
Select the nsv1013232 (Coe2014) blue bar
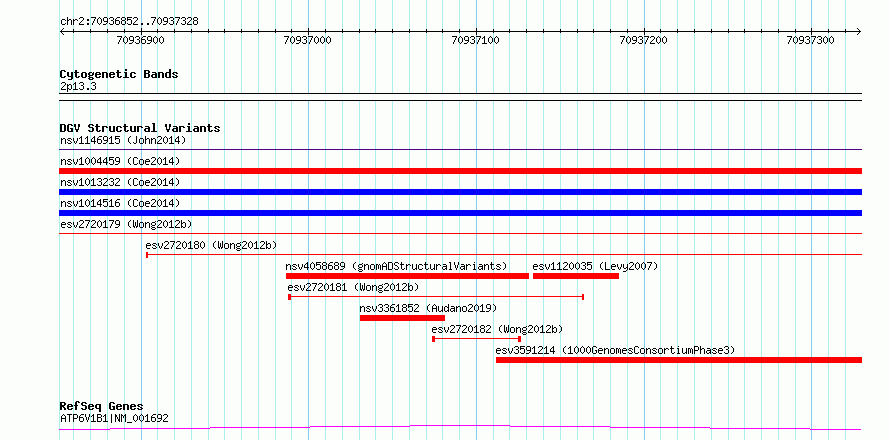(x=460, y=192)
